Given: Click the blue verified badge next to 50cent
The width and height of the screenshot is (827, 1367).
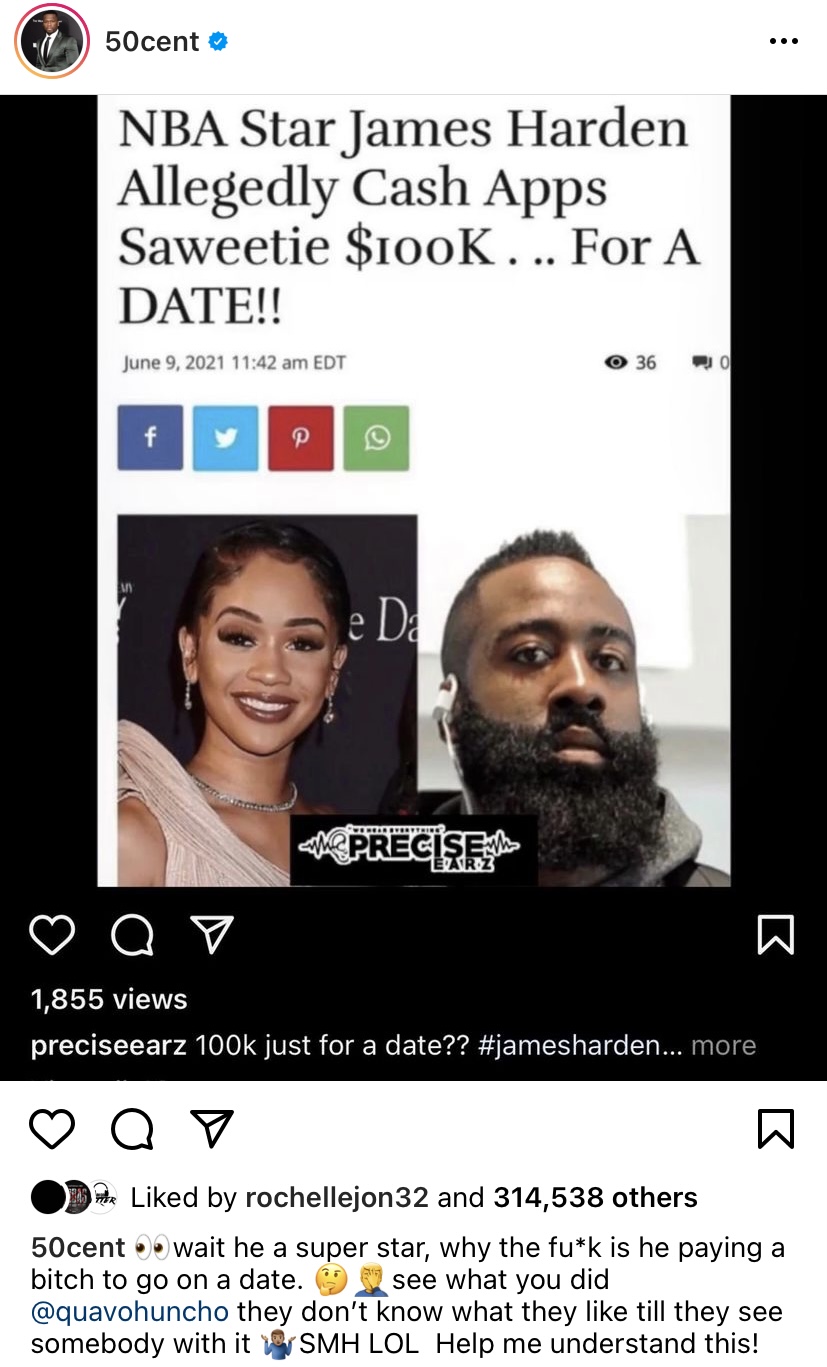Looking at the screenshot, I should tap(218, 42).
